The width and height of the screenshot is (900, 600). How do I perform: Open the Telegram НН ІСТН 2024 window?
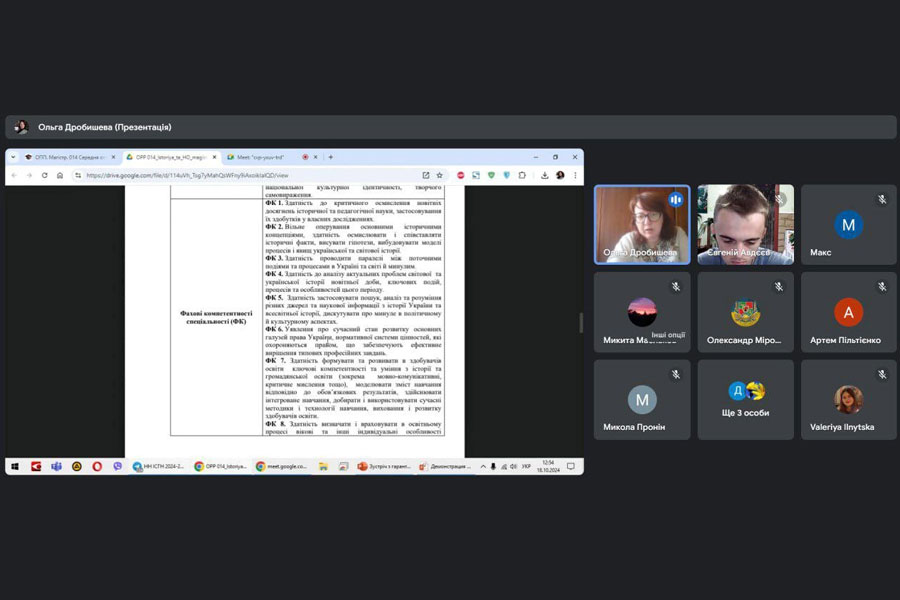159,466
